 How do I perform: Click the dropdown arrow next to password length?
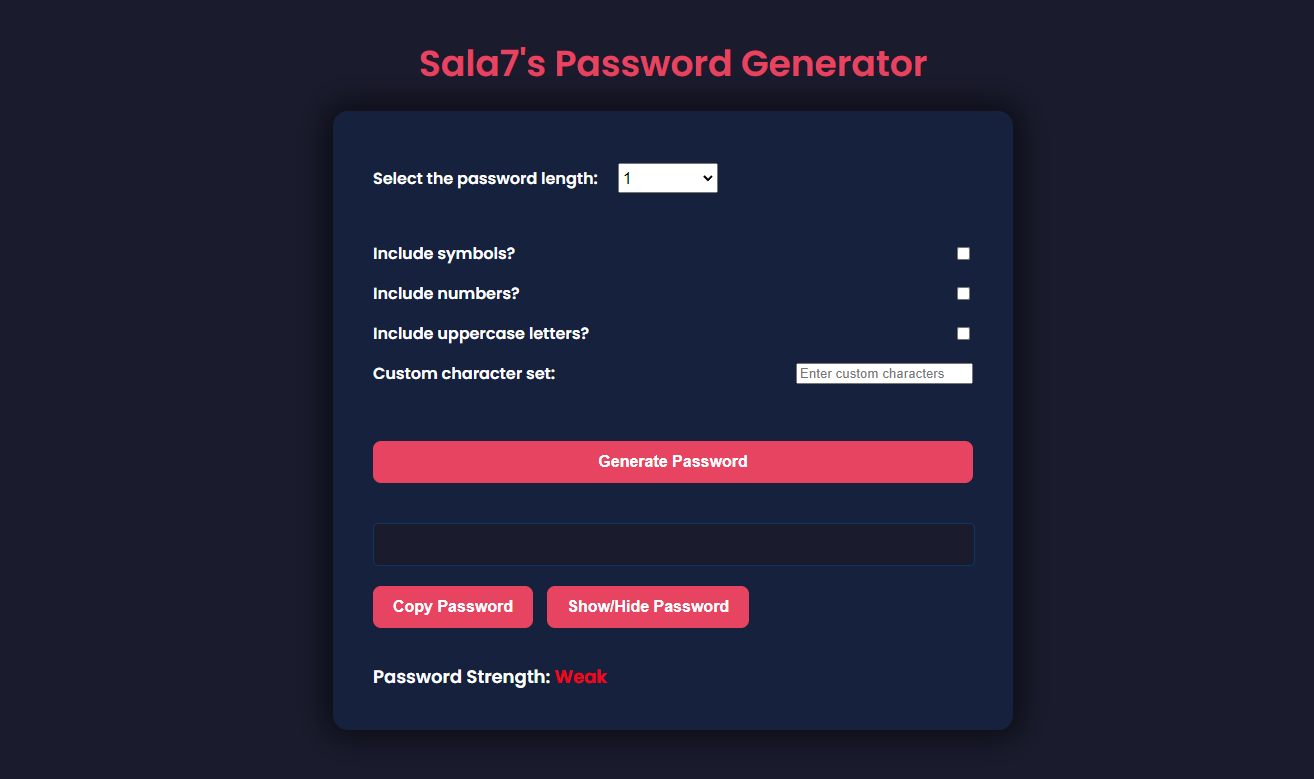[707, 178]
